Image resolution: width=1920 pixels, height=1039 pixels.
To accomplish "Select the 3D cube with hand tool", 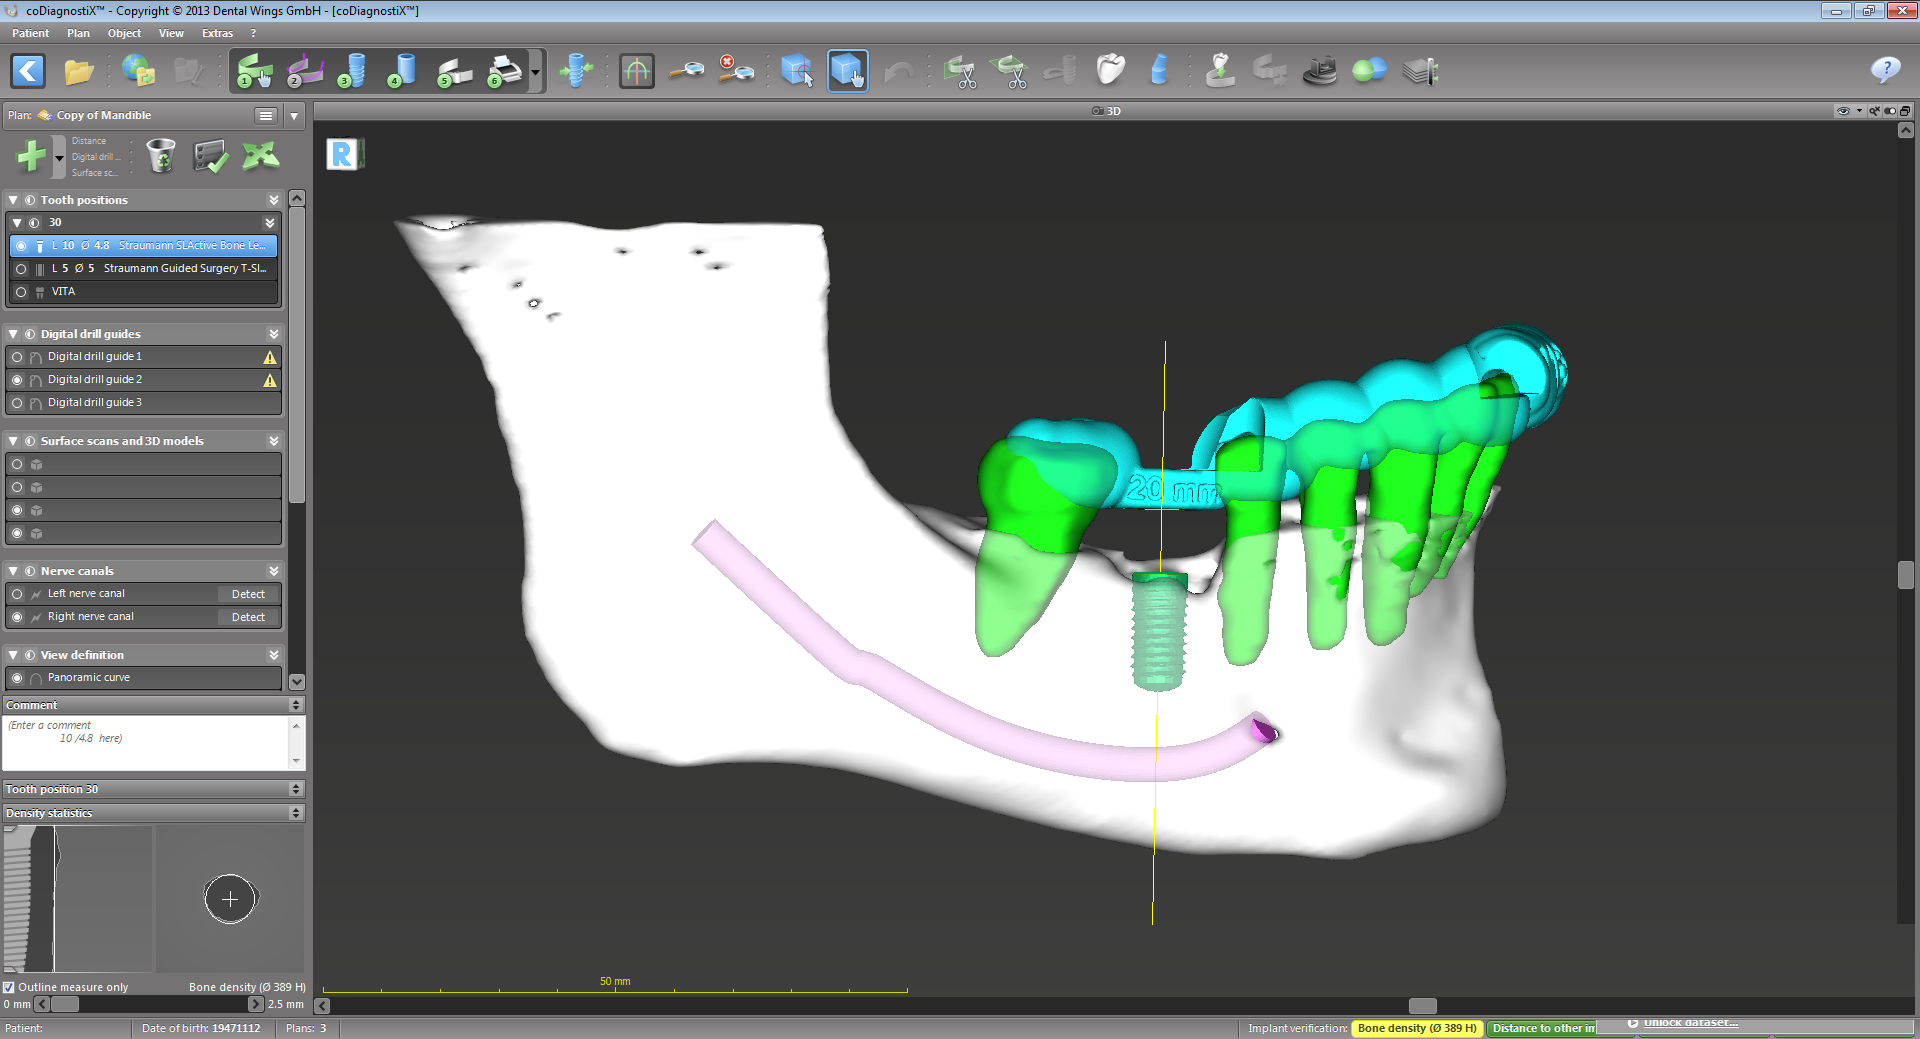I will 847,71.
